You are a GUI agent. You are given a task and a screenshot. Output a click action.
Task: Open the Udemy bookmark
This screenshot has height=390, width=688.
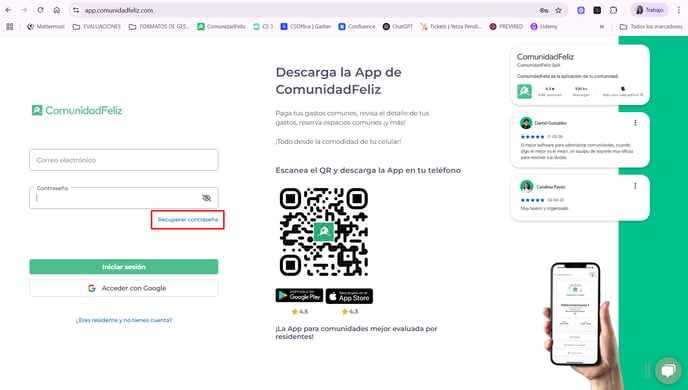[x=544, y=26]
